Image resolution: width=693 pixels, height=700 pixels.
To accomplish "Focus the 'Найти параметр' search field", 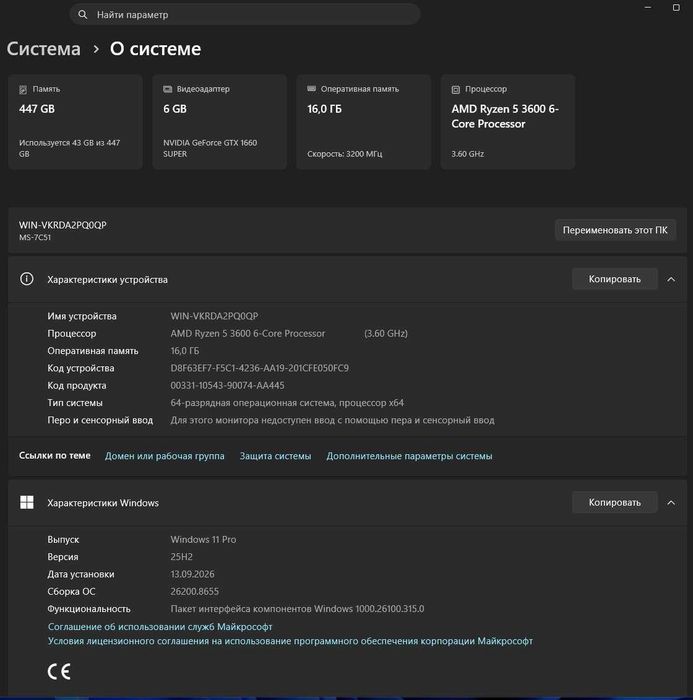I will click(245, 15).
